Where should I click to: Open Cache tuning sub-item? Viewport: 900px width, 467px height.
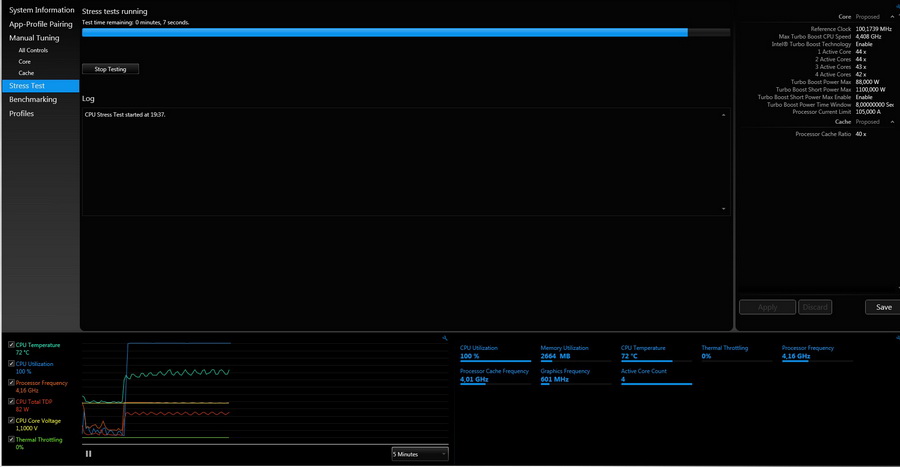pos(26,73)
